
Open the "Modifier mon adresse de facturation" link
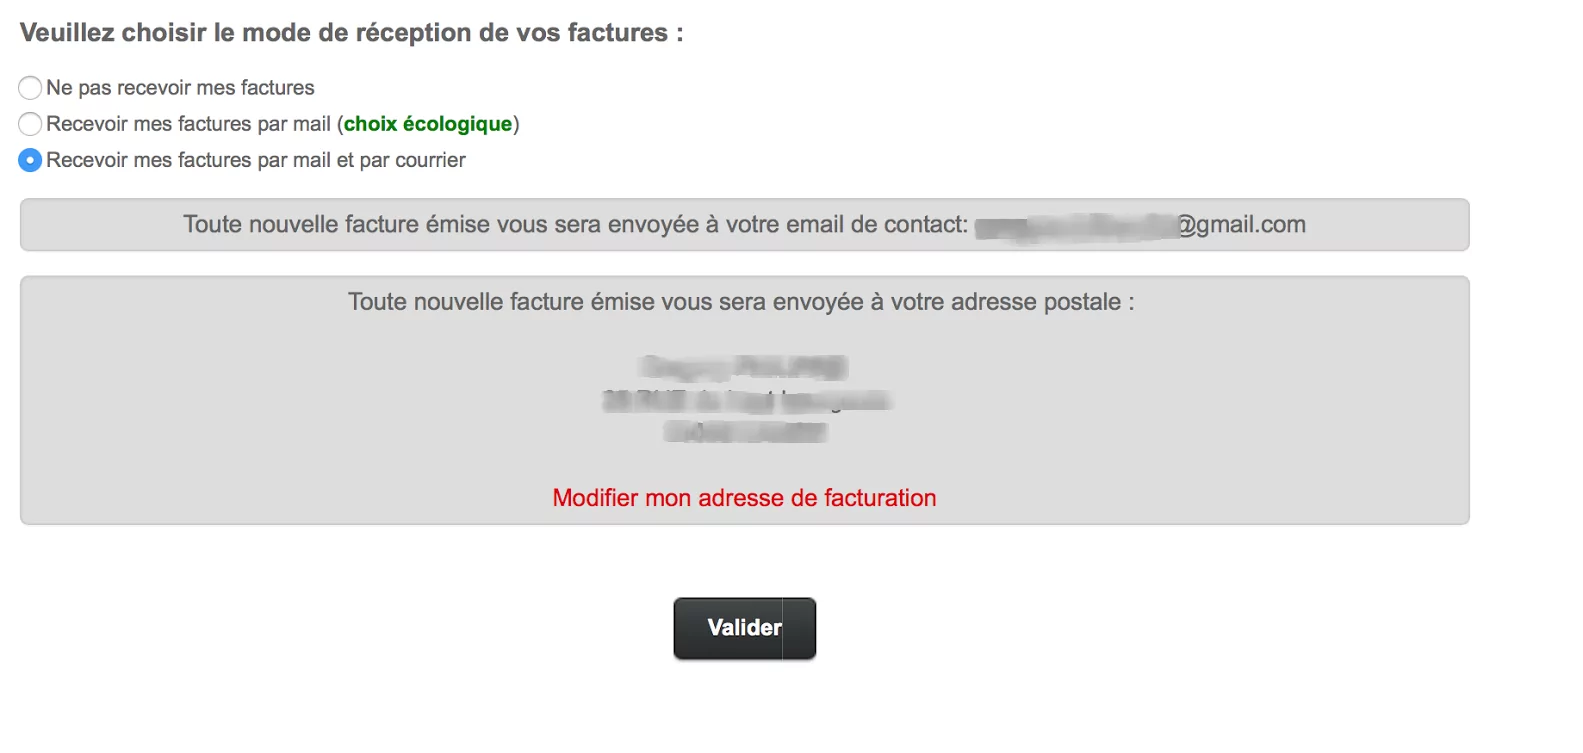click(x=744, y=498)
